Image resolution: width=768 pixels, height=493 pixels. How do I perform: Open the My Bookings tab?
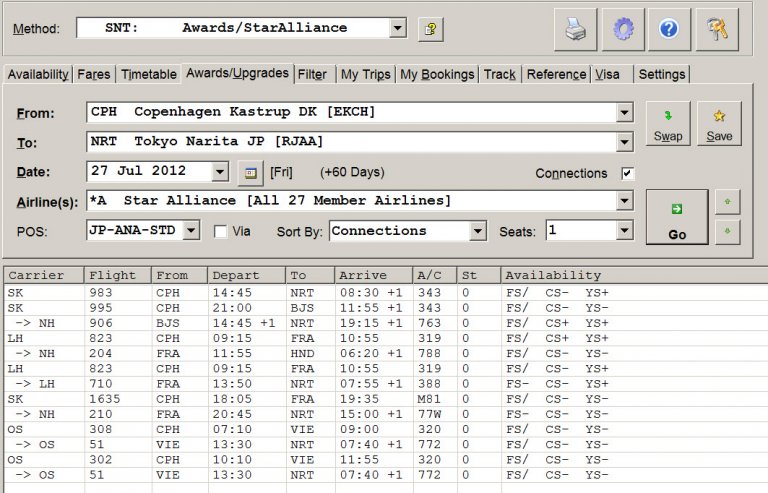[x=437, y=75]
